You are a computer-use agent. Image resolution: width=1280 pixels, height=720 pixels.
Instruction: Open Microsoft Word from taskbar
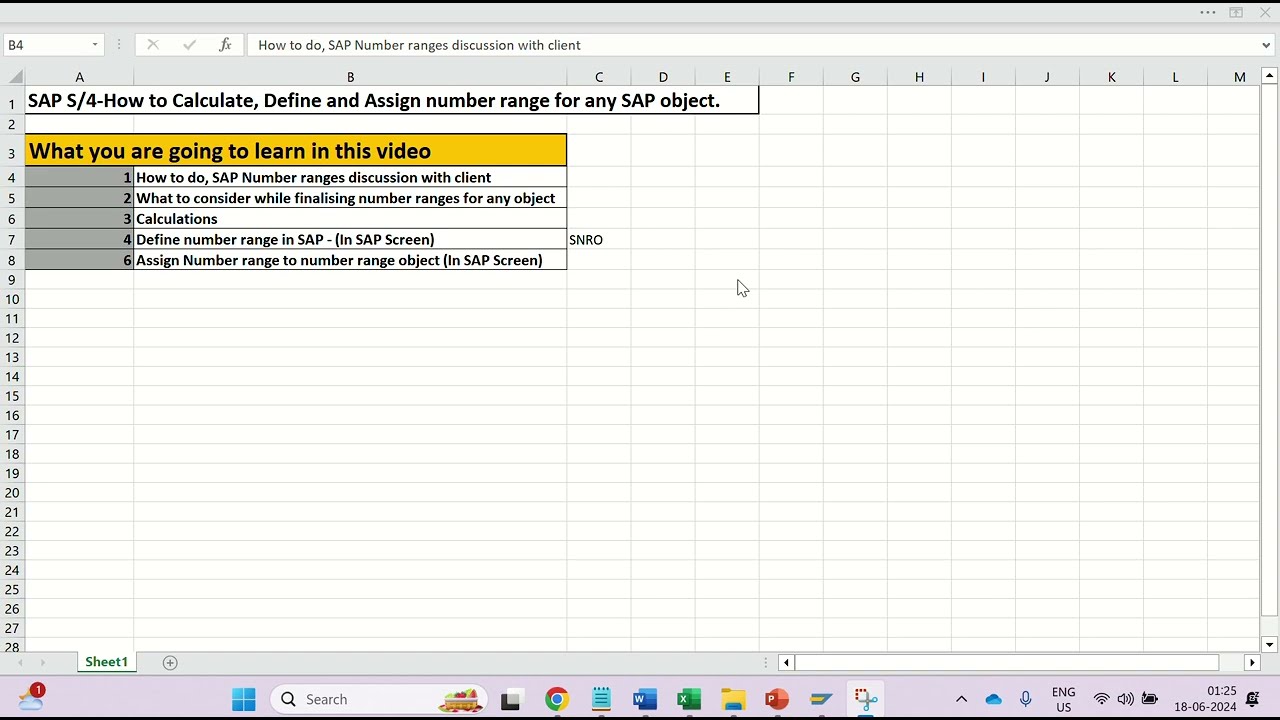[x=645, y=699]
